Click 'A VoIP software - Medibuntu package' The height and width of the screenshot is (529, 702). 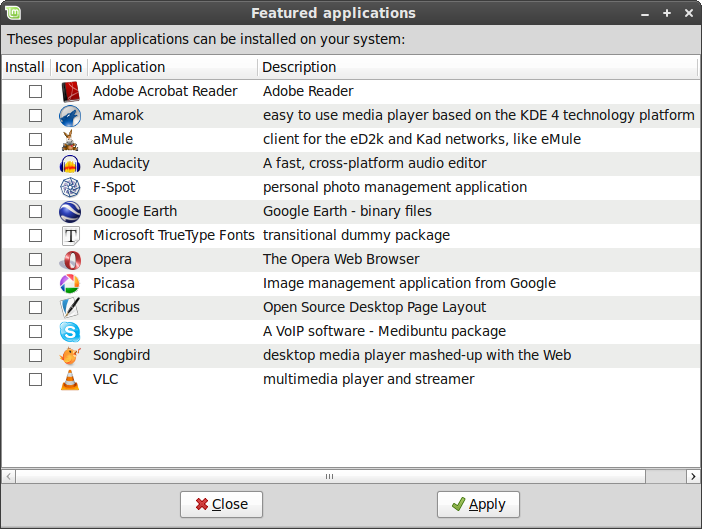click(x=384, y=332)
